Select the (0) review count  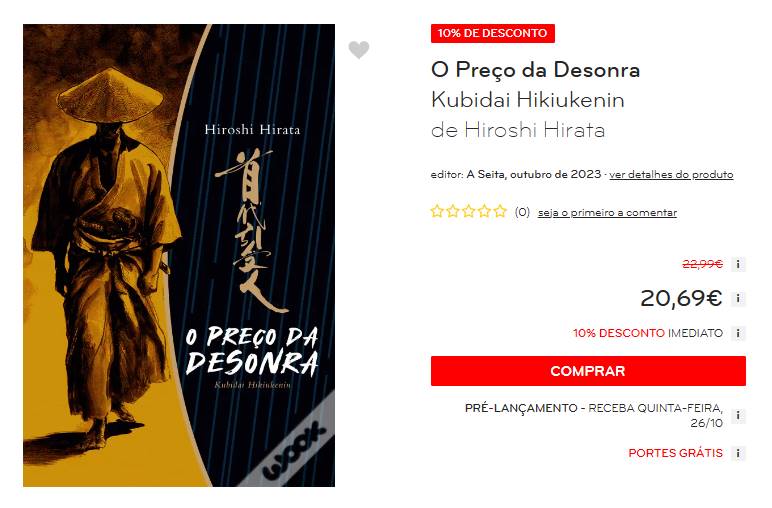[522, 212]
